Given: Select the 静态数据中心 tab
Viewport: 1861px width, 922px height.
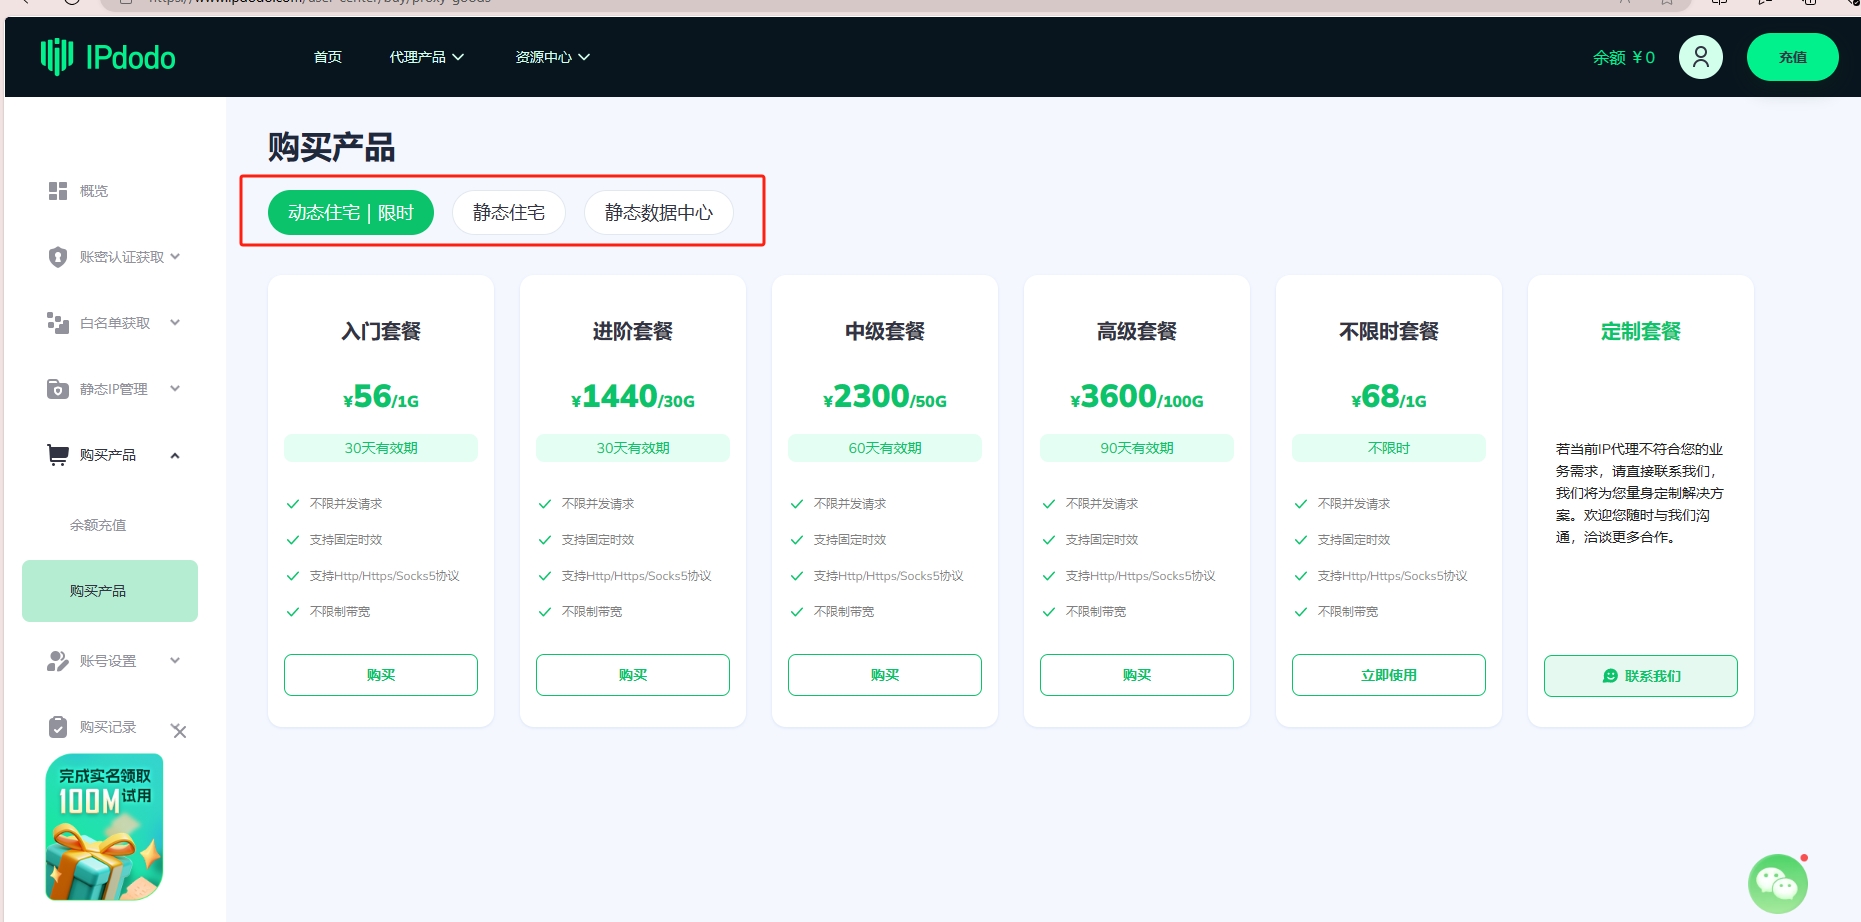Looking at the screenshot, I should tap(658, 212).
